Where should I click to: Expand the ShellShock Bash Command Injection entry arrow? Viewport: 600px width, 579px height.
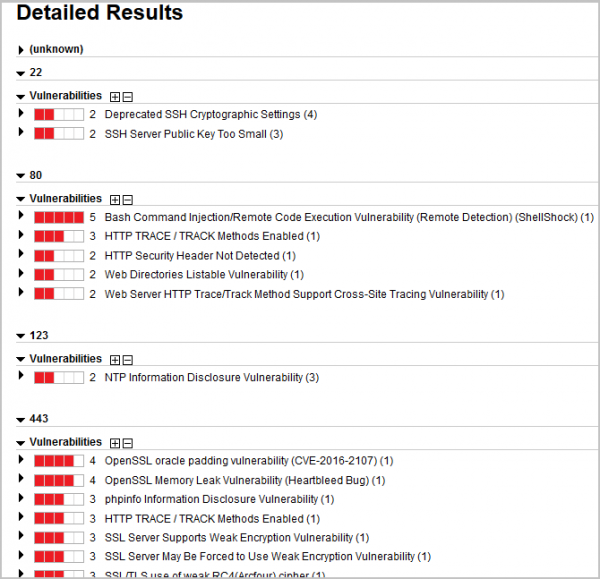pos(21,217)
